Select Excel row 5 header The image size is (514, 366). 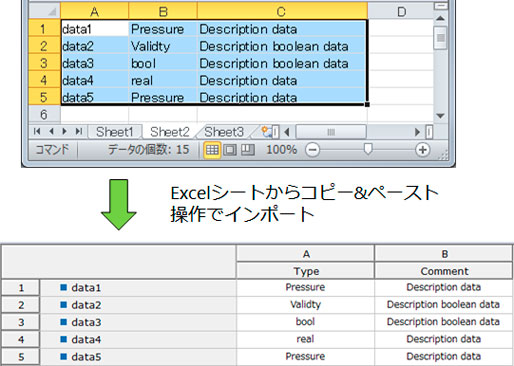(45, 97)
